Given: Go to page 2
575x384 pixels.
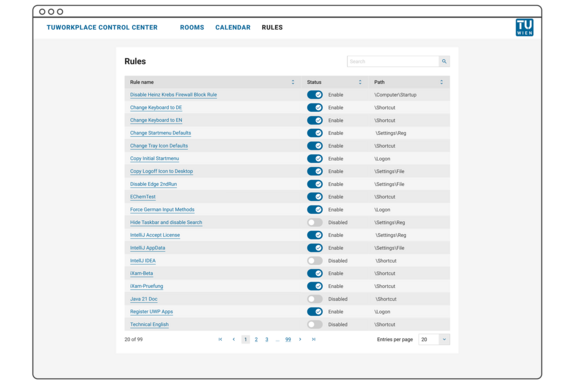Looking at the screenshot, I should 256,339.
